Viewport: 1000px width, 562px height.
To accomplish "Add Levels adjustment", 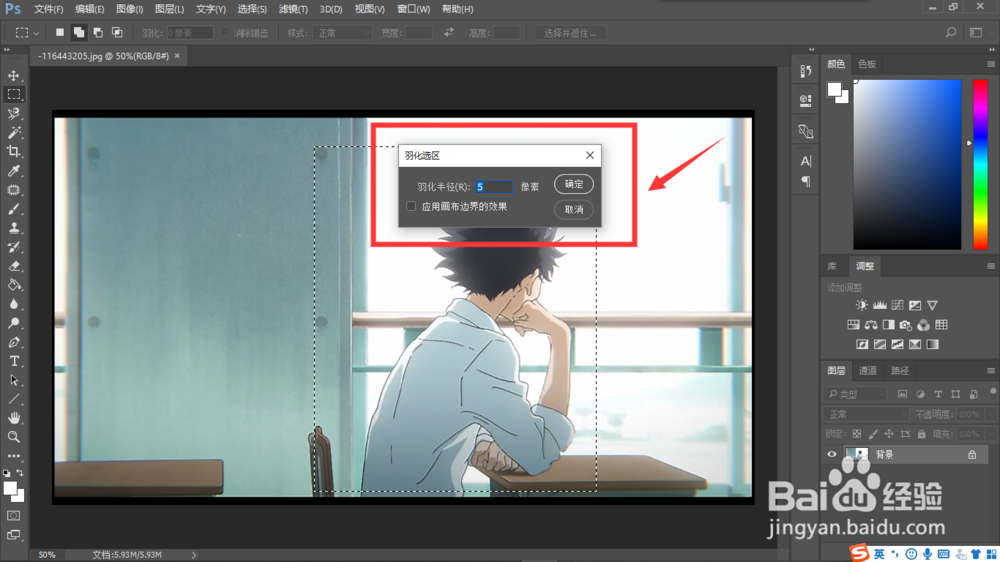I will (879, 305).
